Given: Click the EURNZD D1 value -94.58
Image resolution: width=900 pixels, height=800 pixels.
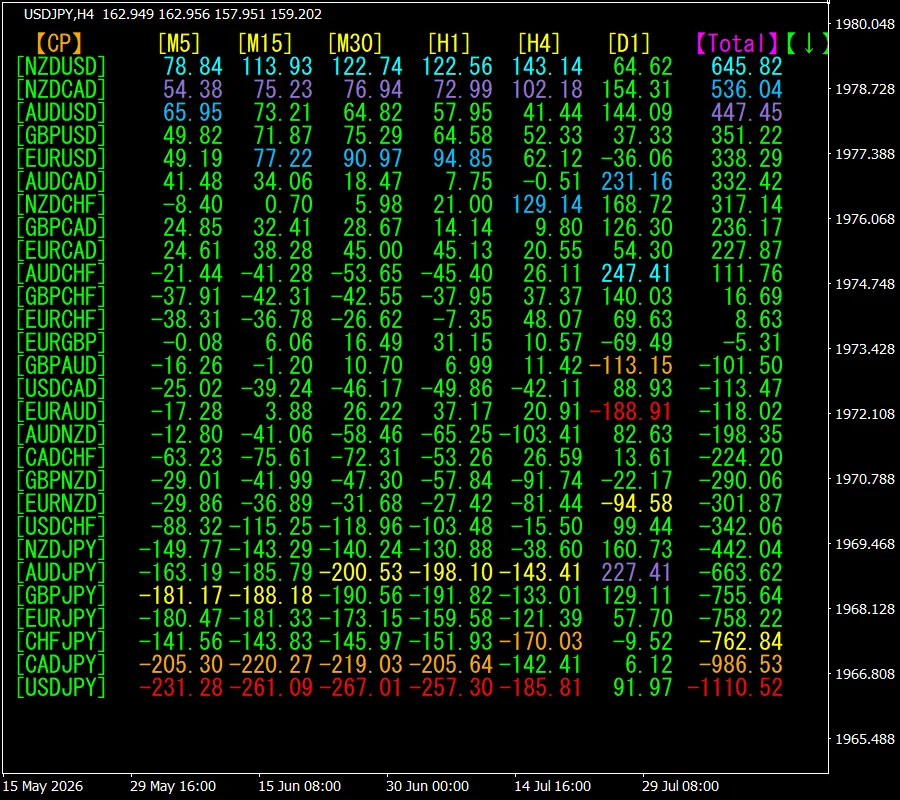Looking at the screenshot, I should tap(637, 503).
